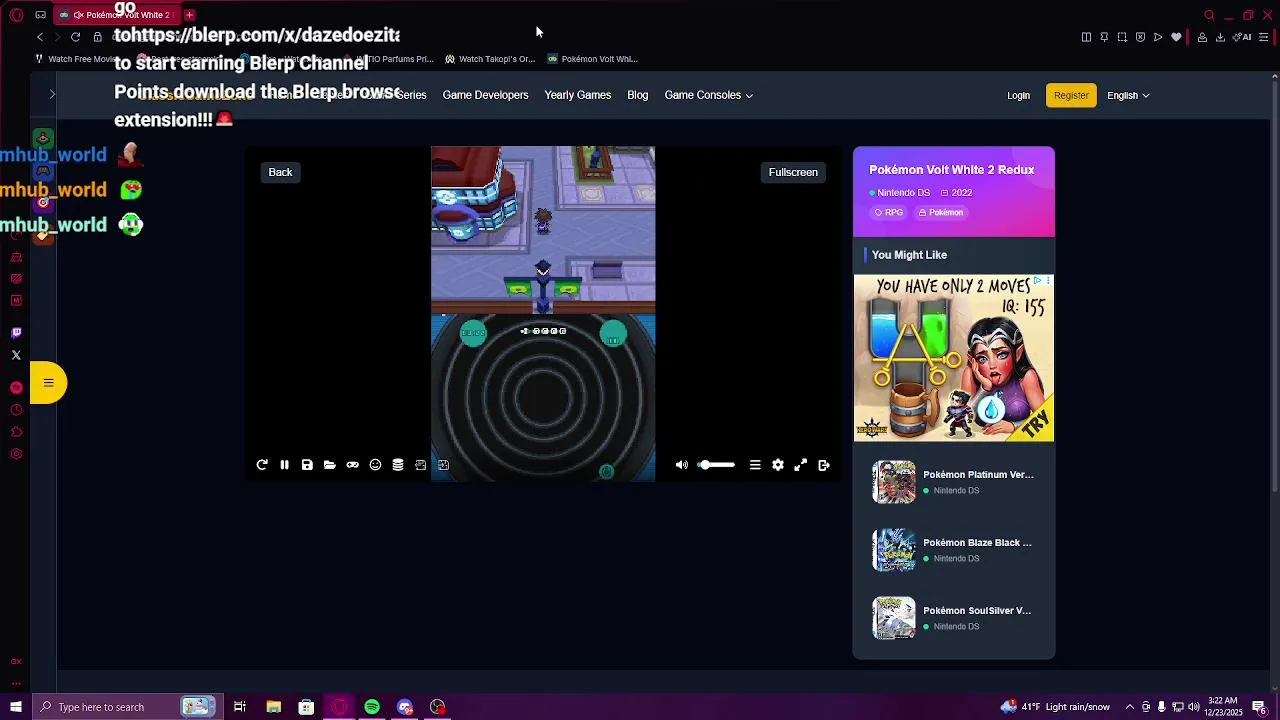
Task: Click the pinboard pin icon in toolbar
Action: [x=1104, y=37]
